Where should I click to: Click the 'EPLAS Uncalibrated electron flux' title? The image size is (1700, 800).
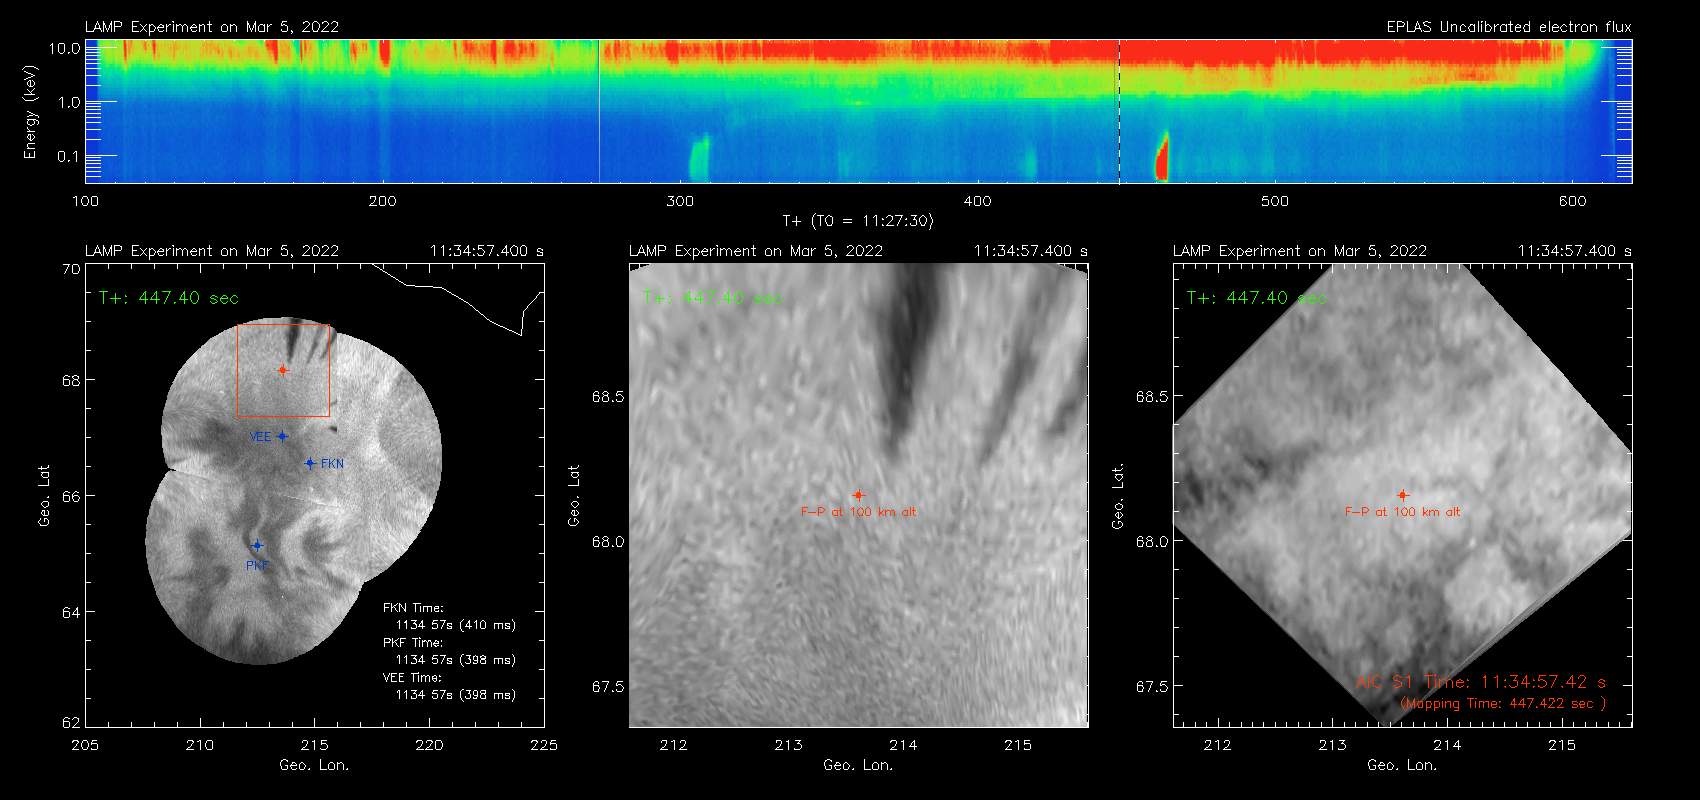coord(1509,27)
